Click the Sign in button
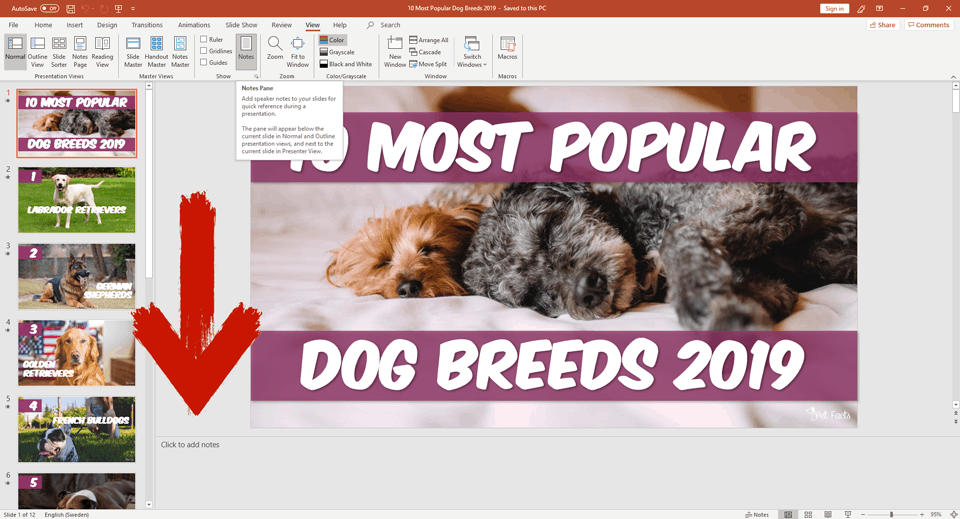This screenshot has height=519, width=960. pyautogui.click(x=834, y=9)
